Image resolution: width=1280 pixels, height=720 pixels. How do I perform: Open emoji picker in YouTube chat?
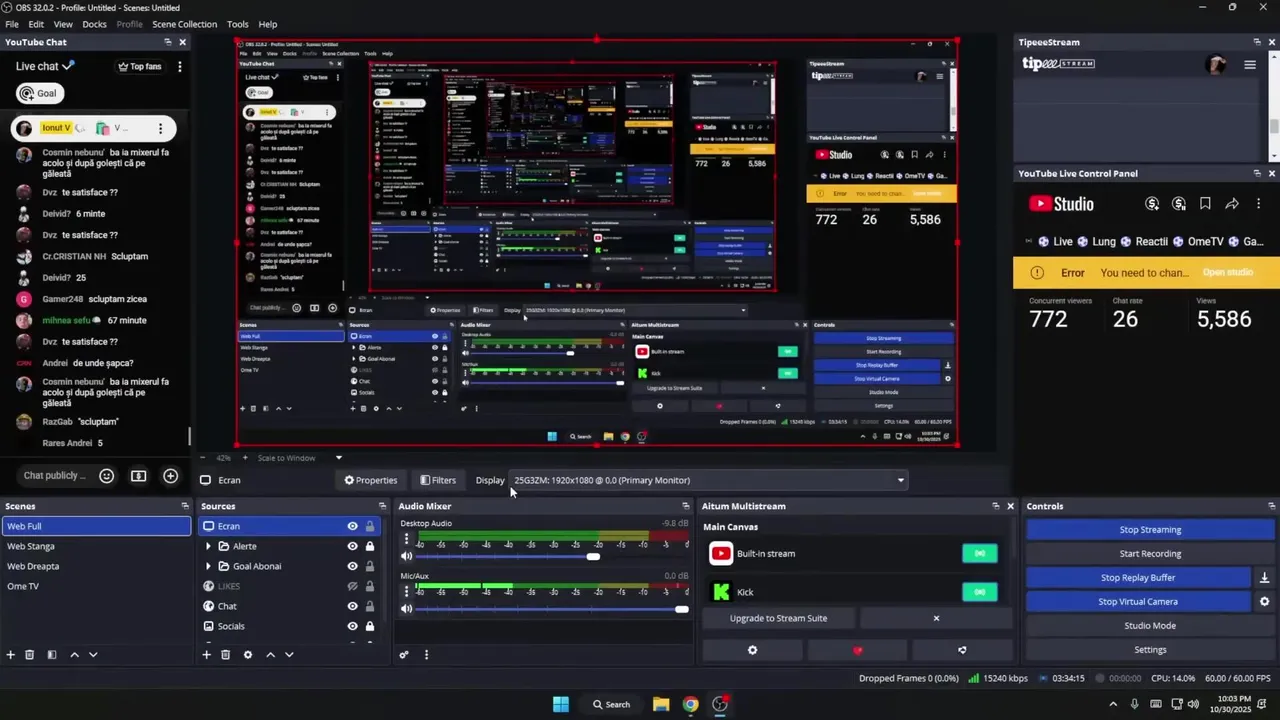point(107,476)
